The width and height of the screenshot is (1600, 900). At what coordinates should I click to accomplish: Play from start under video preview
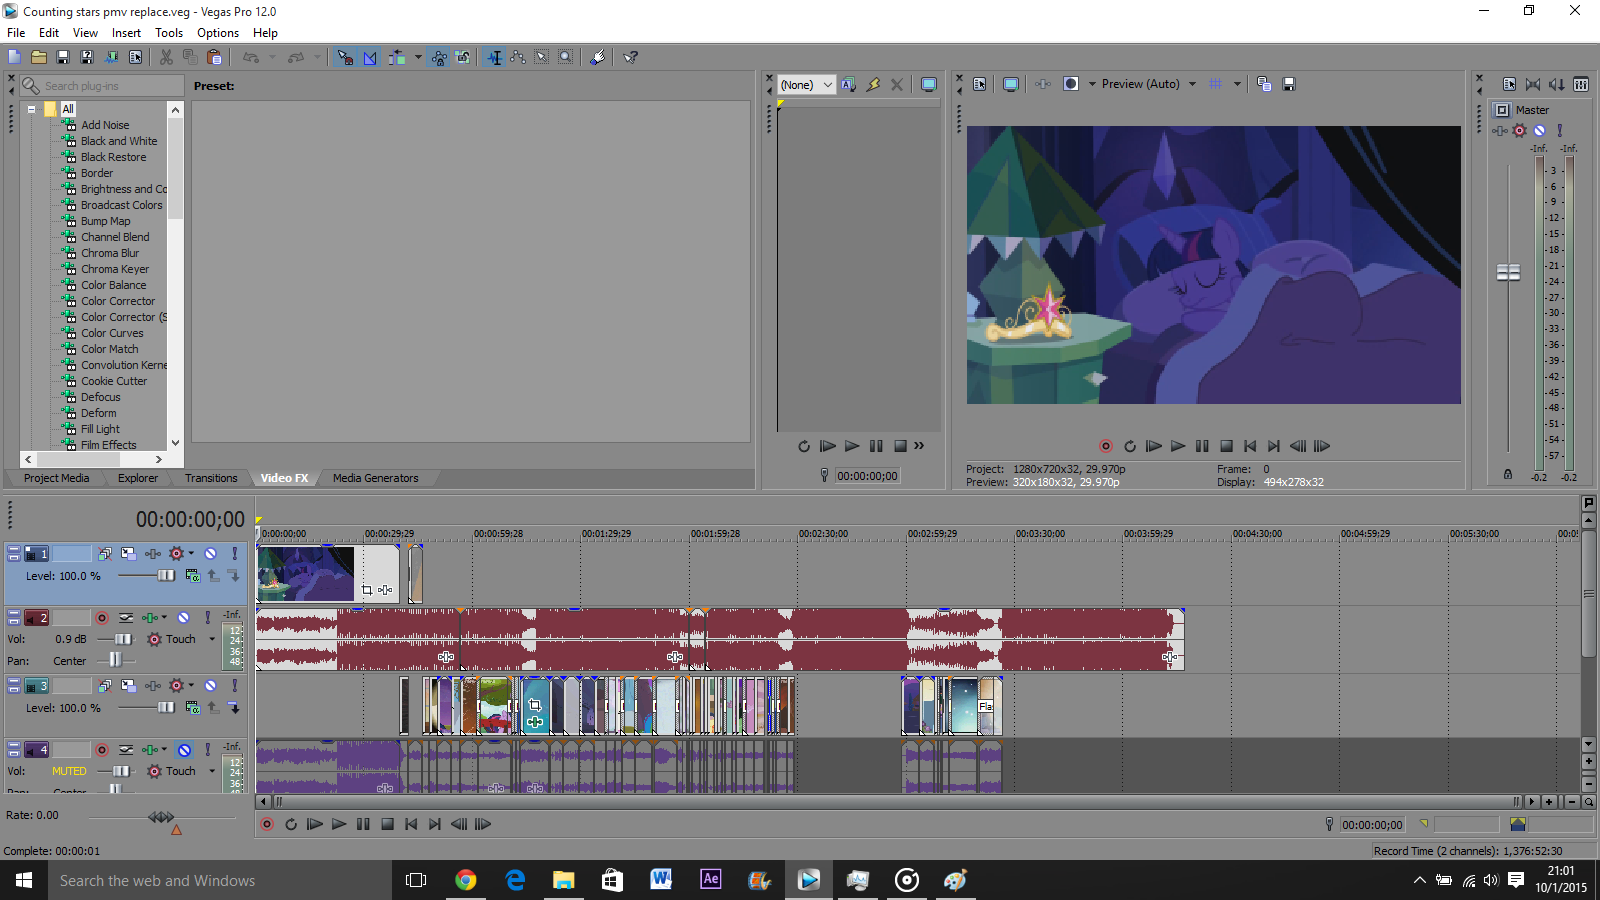[x=1153, y=446]
